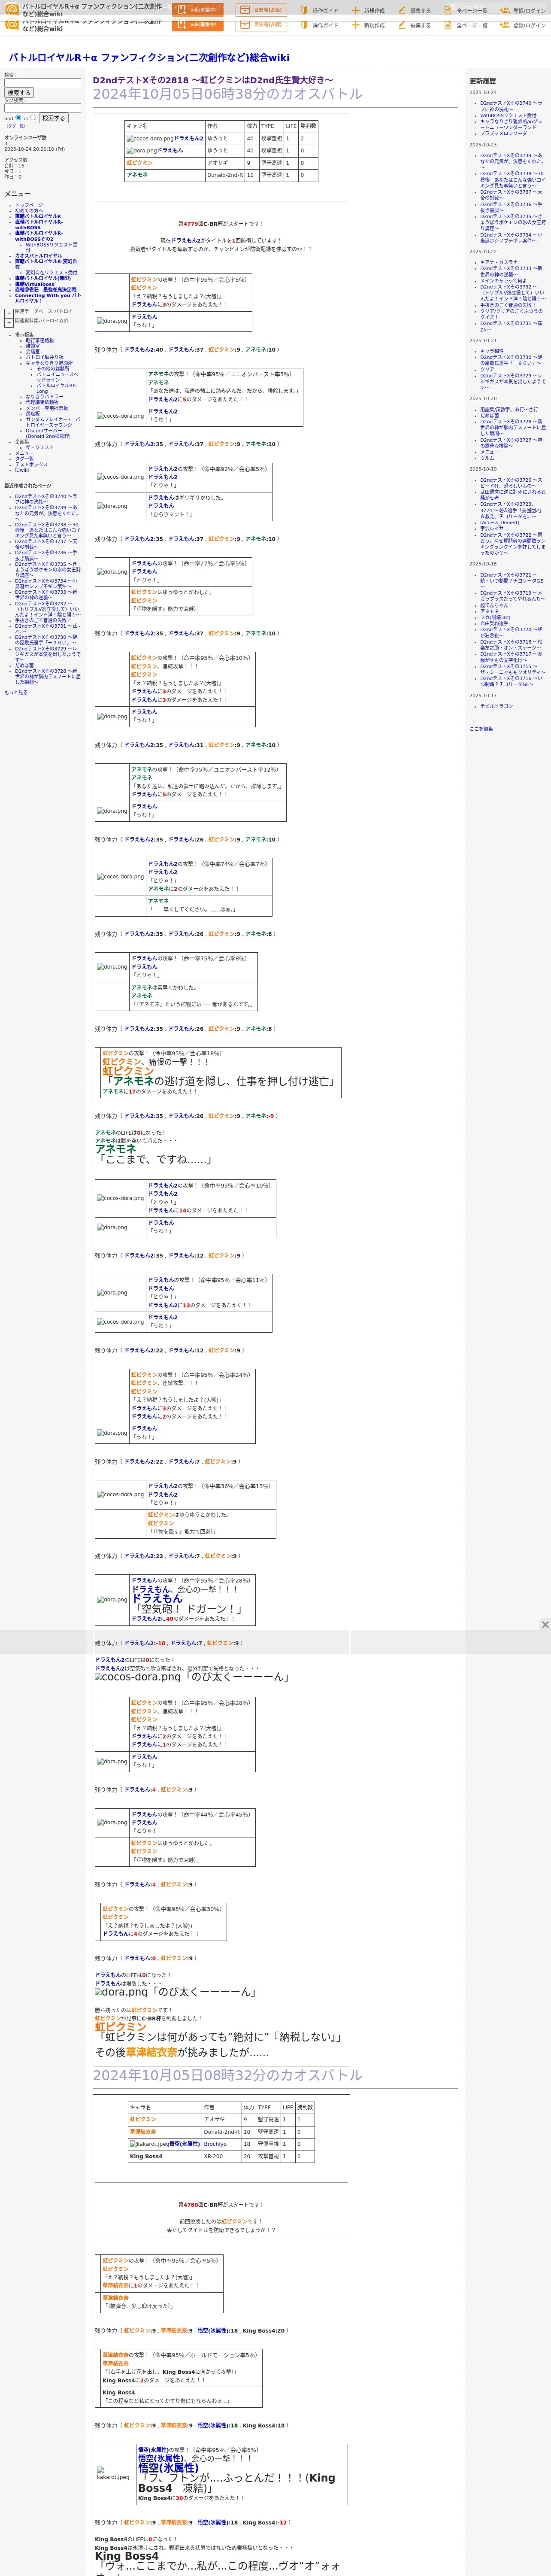Click the 第4780回C-BR杯がスタートです！ line
This screenshot has height=2576, width=551.
[221, 2204]
